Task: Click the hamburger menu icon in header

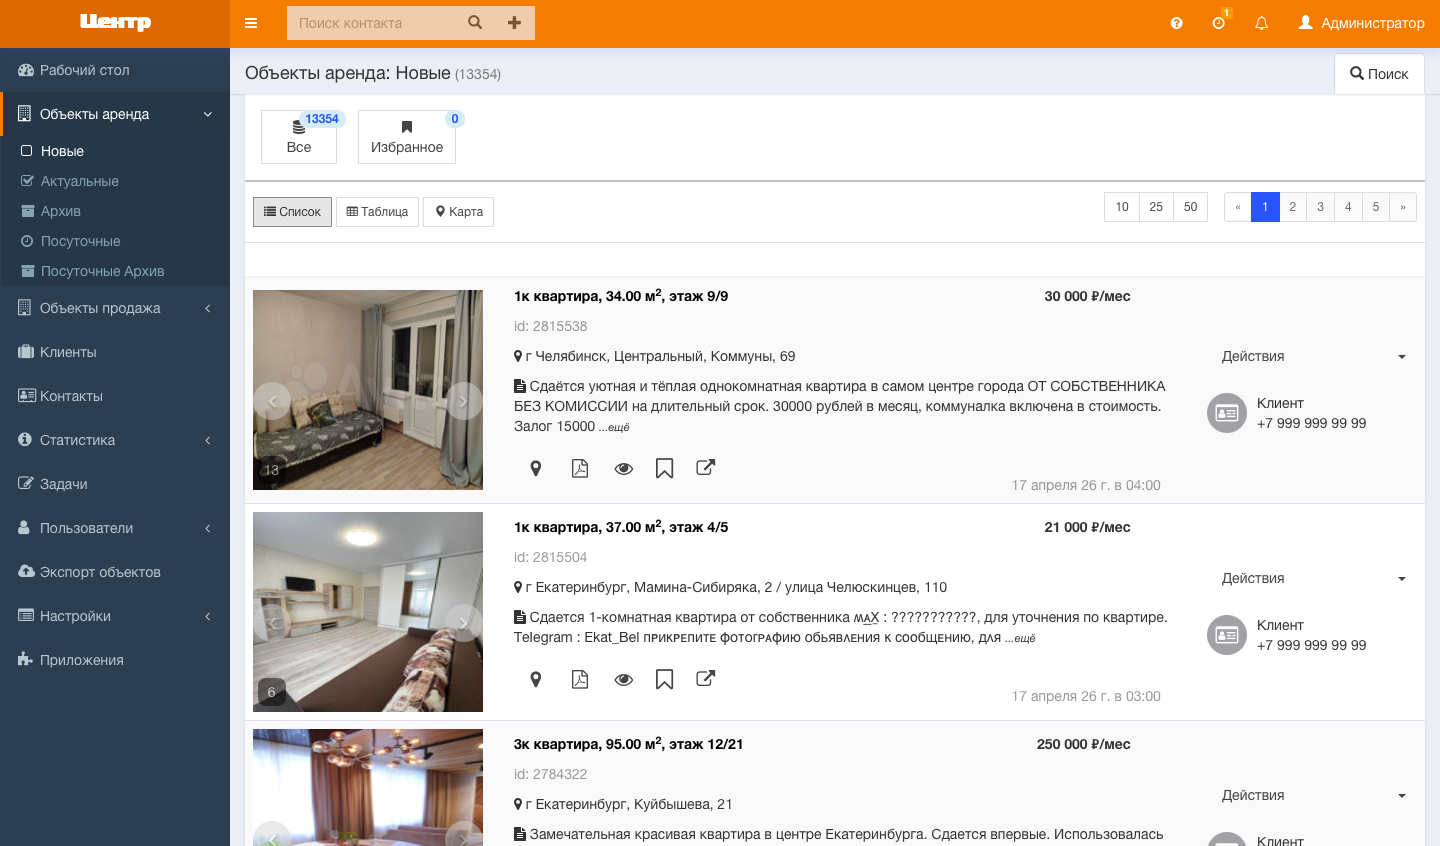Action: 251,23
